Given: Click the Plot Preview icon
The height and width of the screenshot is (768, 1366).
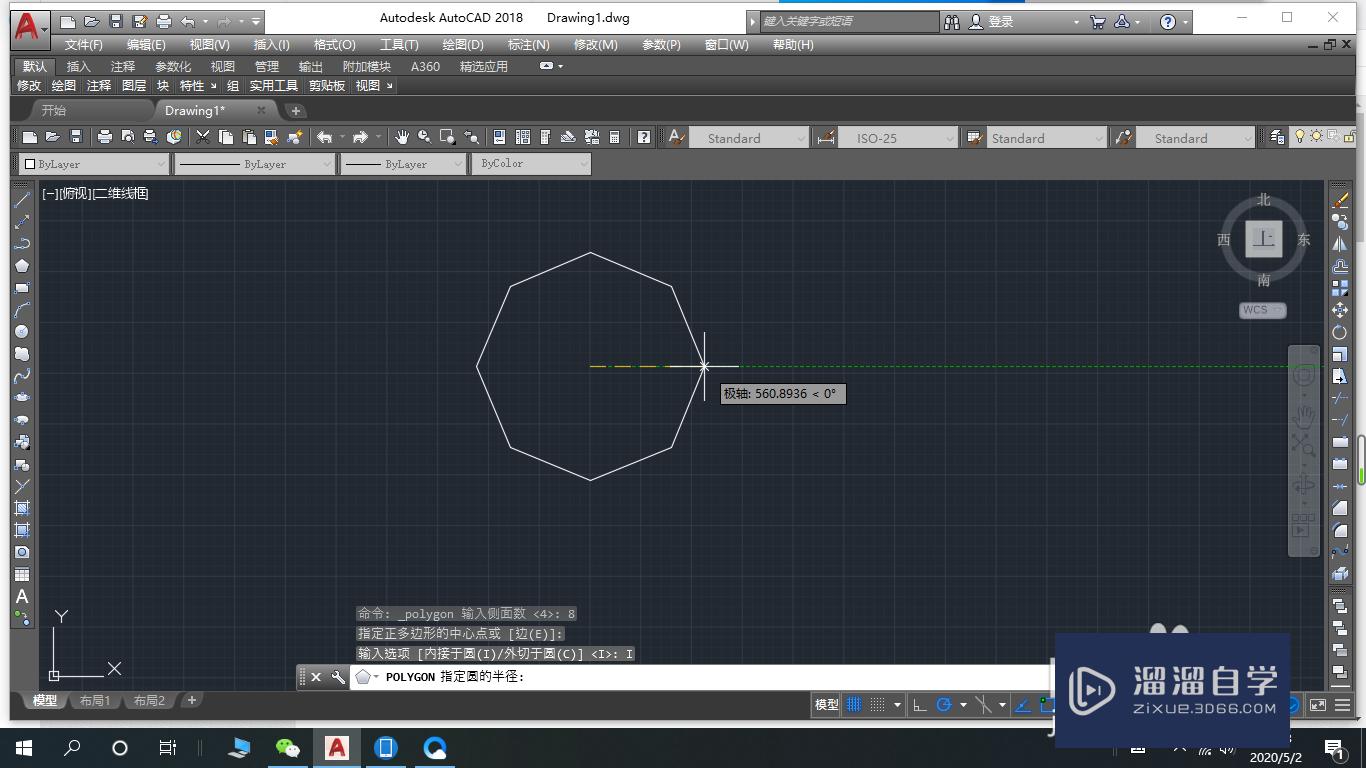Looking at the screenshot, I should pos(127,137).
